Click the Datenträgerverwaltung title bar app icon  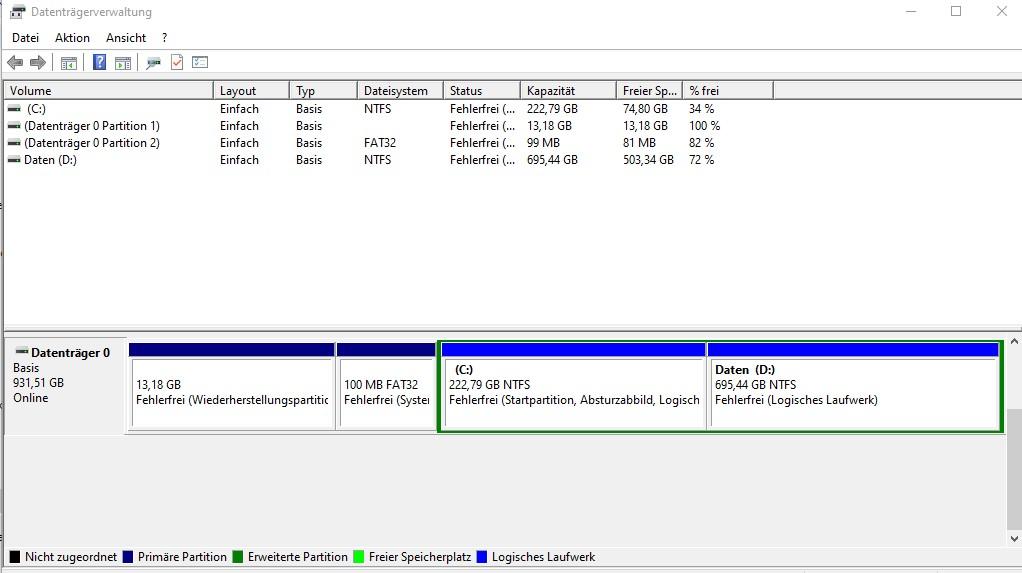click(x=18, y=12)
